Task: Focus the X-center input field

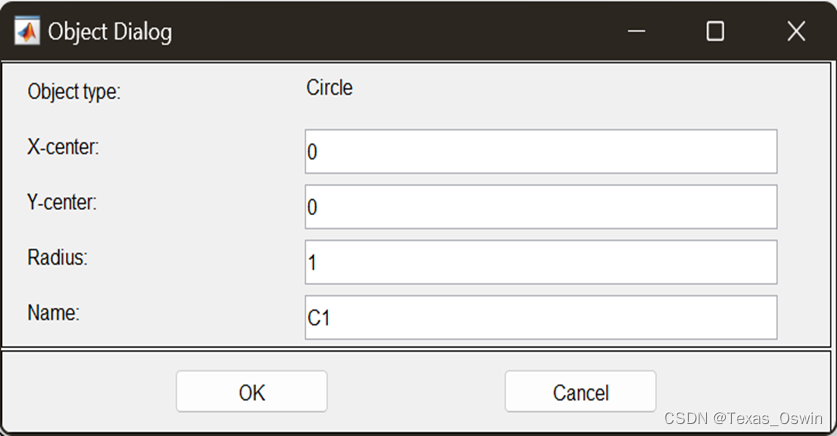Action: click(540, 152)
